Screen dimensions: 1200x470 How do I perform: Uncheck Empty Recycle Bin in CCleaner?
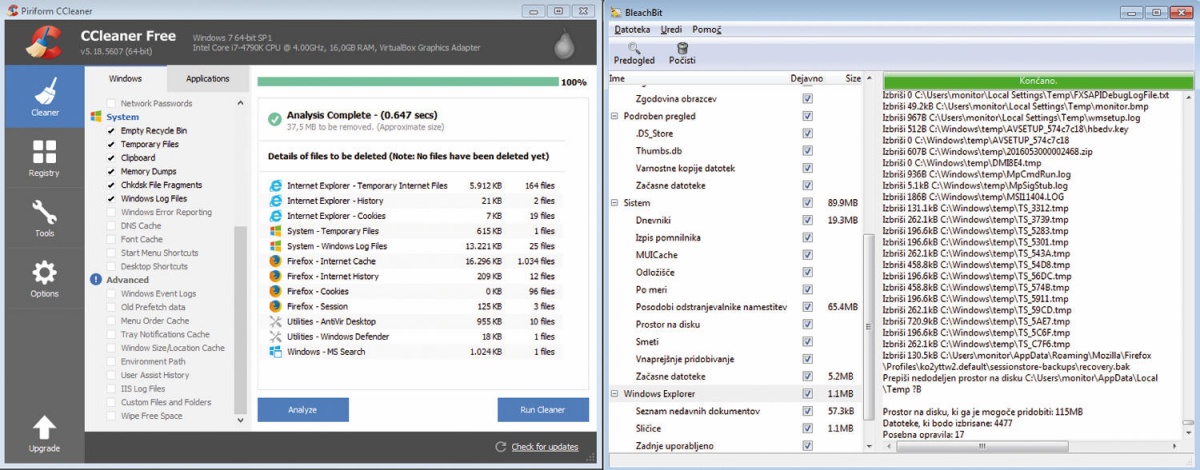(x=112, y=131)
